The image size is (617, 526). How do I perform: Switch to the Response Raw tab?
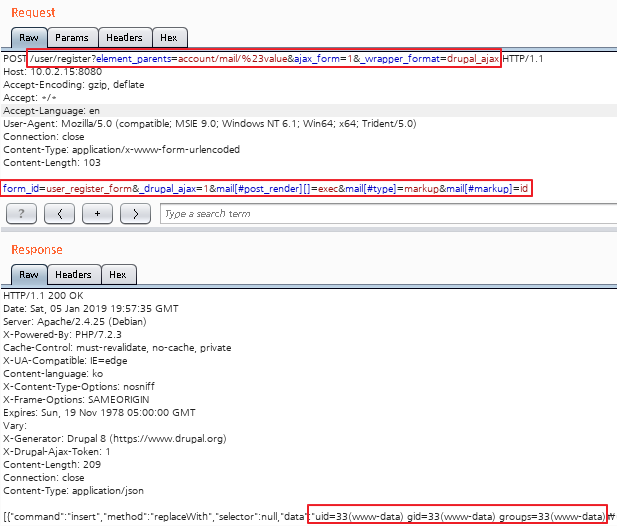pos(29,275)
